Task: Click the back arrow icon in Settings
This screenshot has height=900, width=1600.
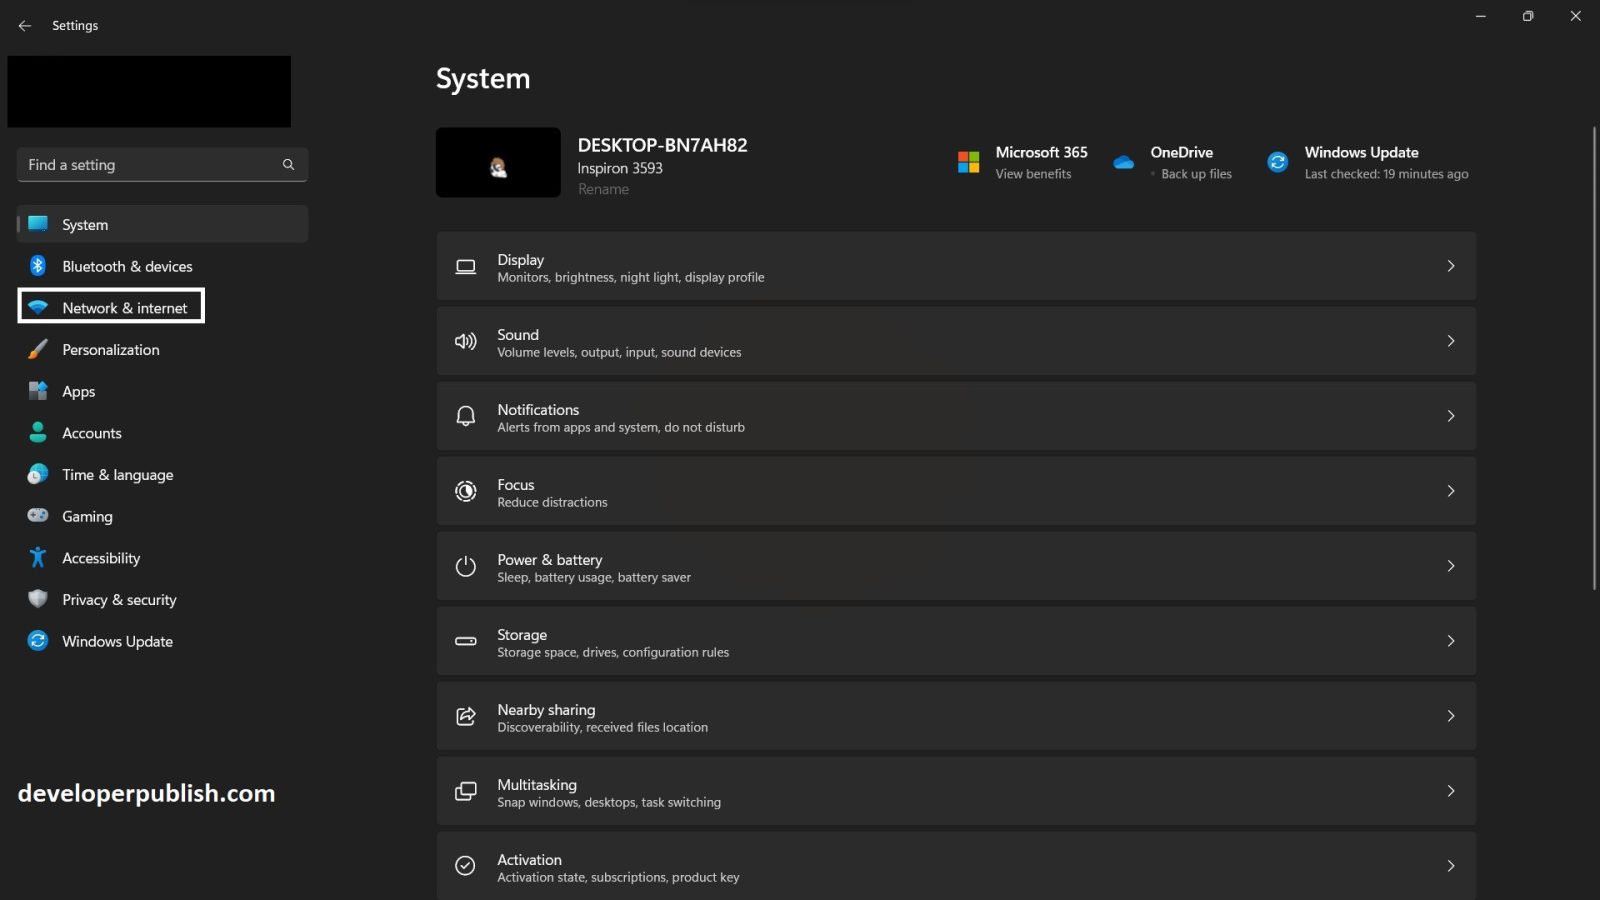Action: pos(25,26)
